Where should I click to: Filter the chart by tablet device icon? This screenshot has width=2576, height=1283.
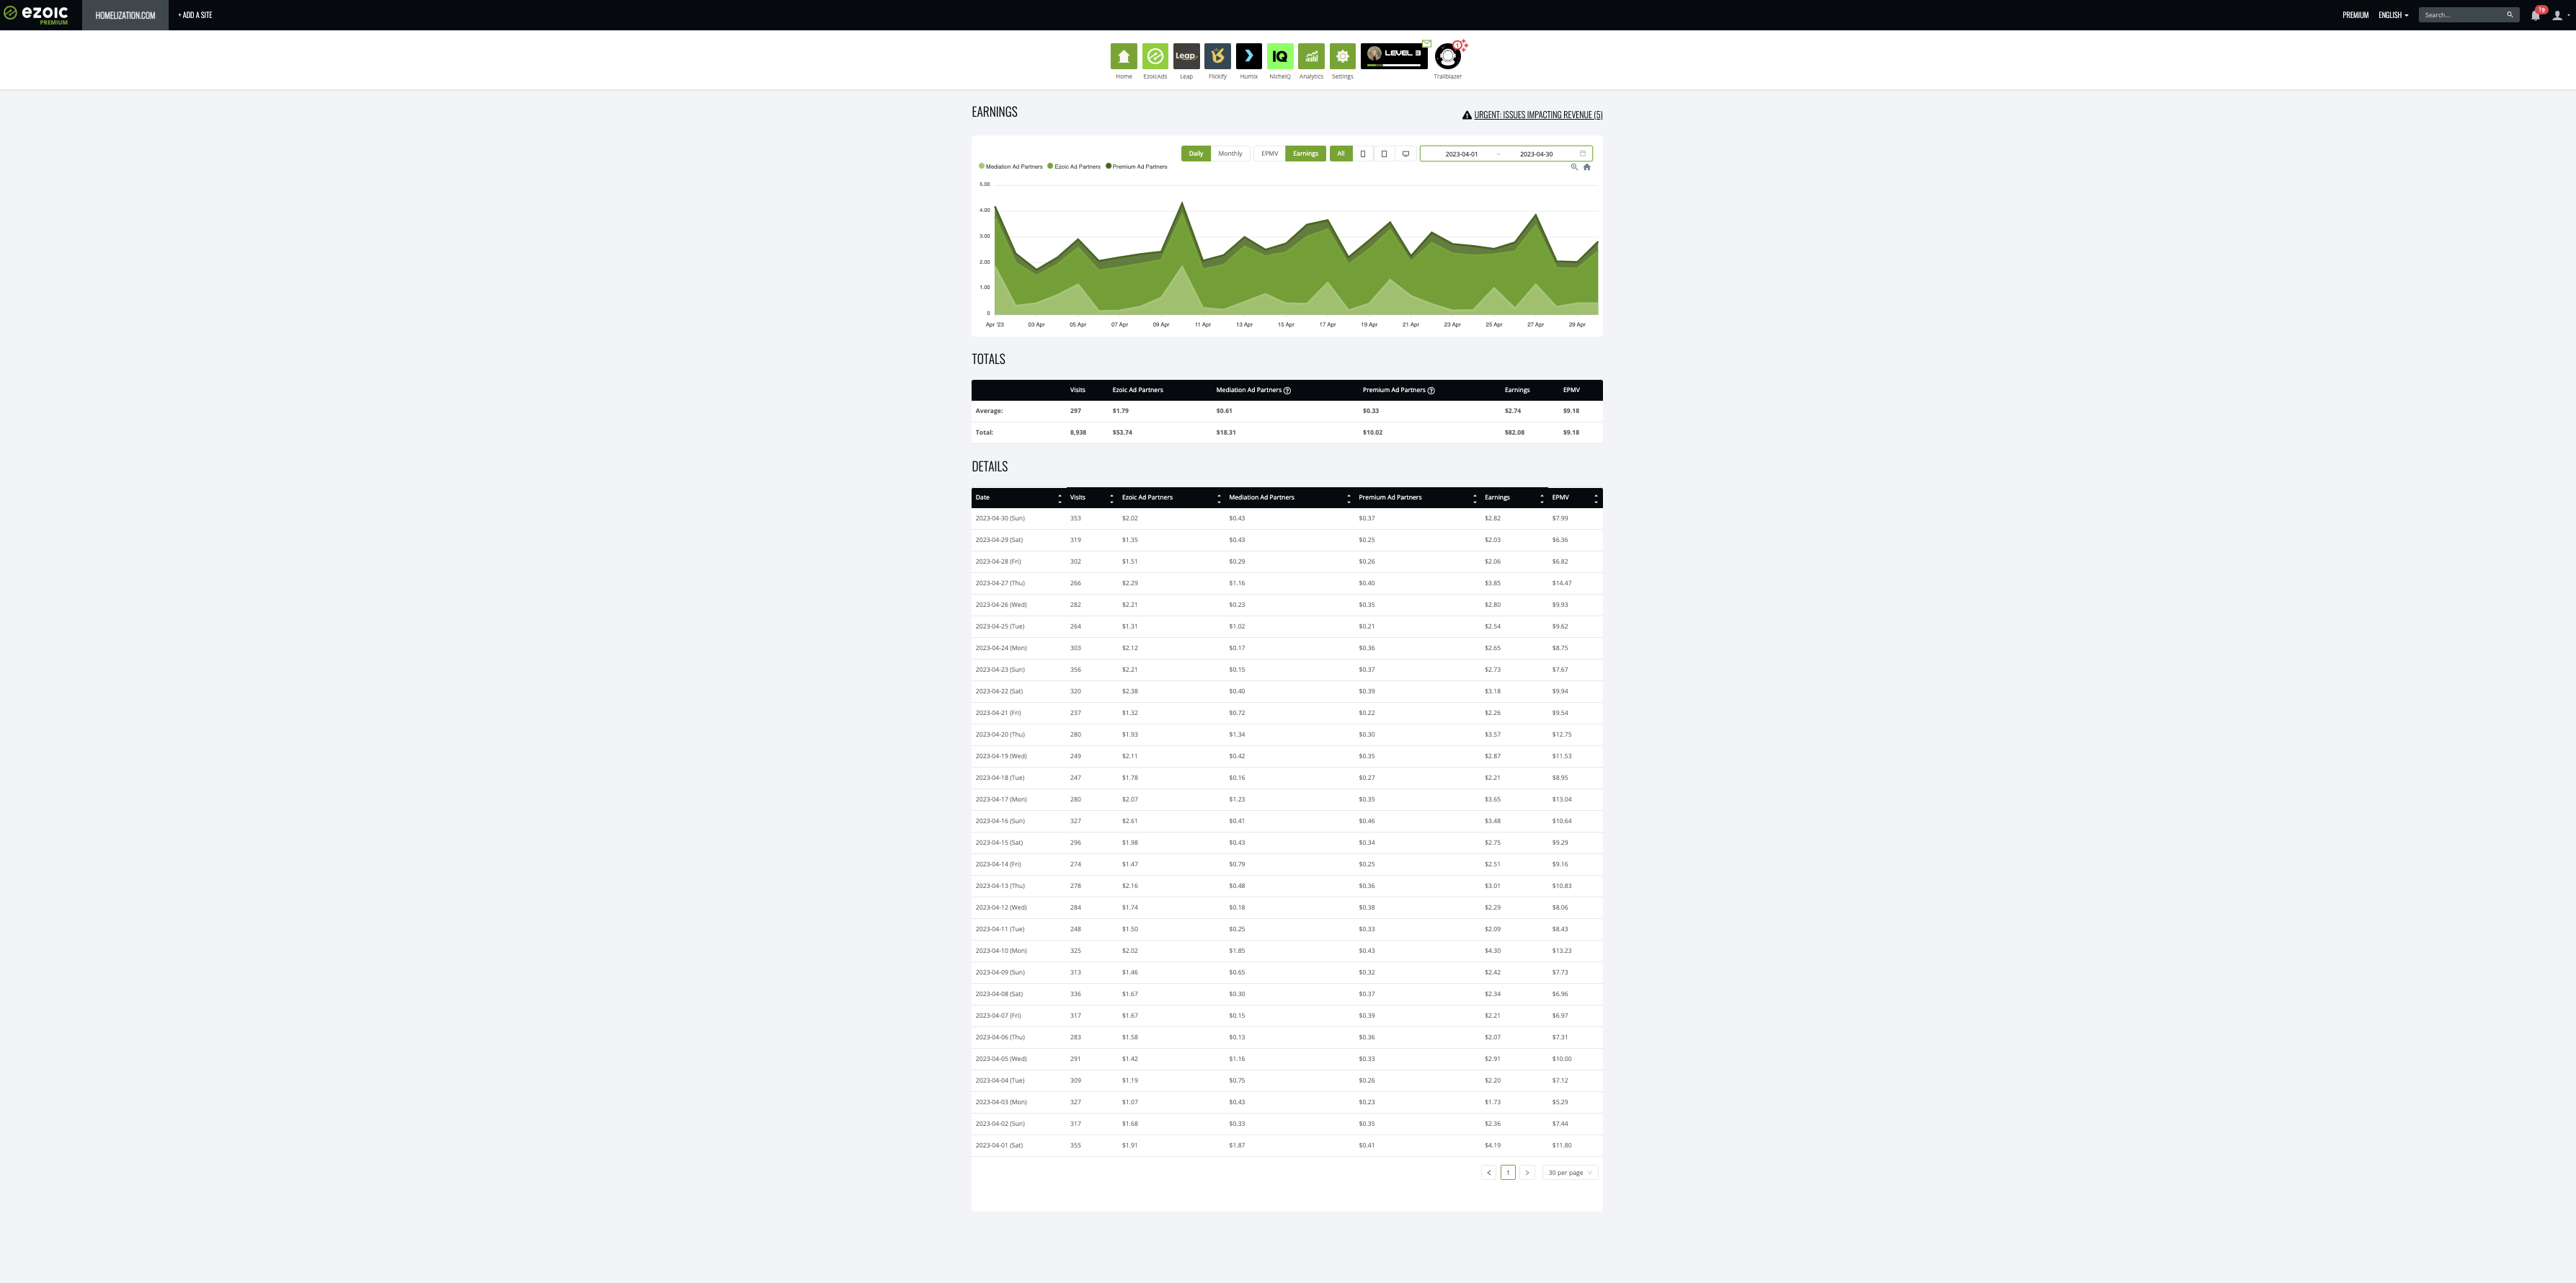[1384, 154]
